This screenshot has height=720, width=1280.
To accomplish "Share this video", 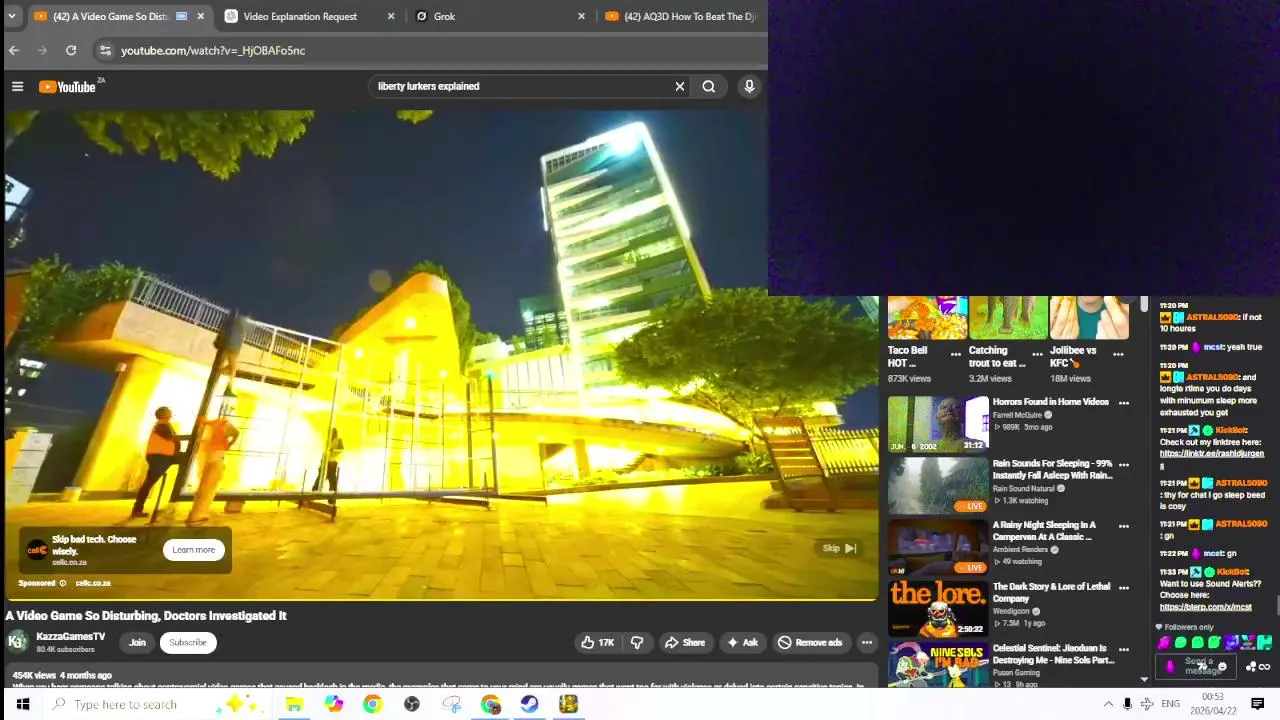I will pyautogui.click(x=685, y=642).
